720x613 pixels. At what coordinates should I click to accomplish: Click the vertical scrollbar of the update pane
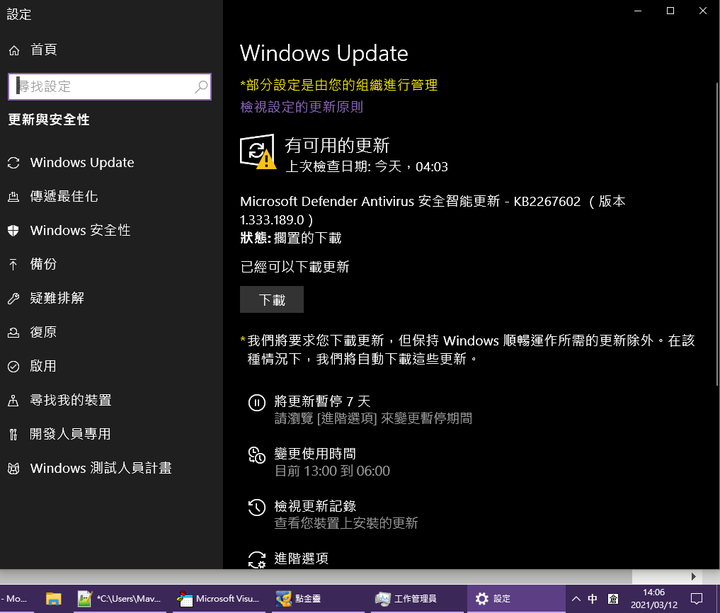point(717,234)
